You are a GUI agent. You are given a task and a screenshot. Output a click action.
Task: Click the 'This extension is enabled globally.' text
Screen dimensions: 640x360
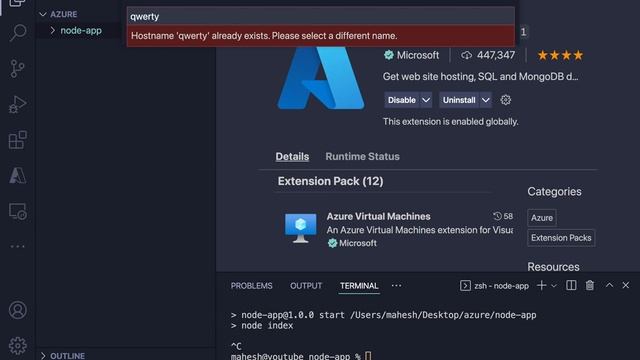click(451, 122)
